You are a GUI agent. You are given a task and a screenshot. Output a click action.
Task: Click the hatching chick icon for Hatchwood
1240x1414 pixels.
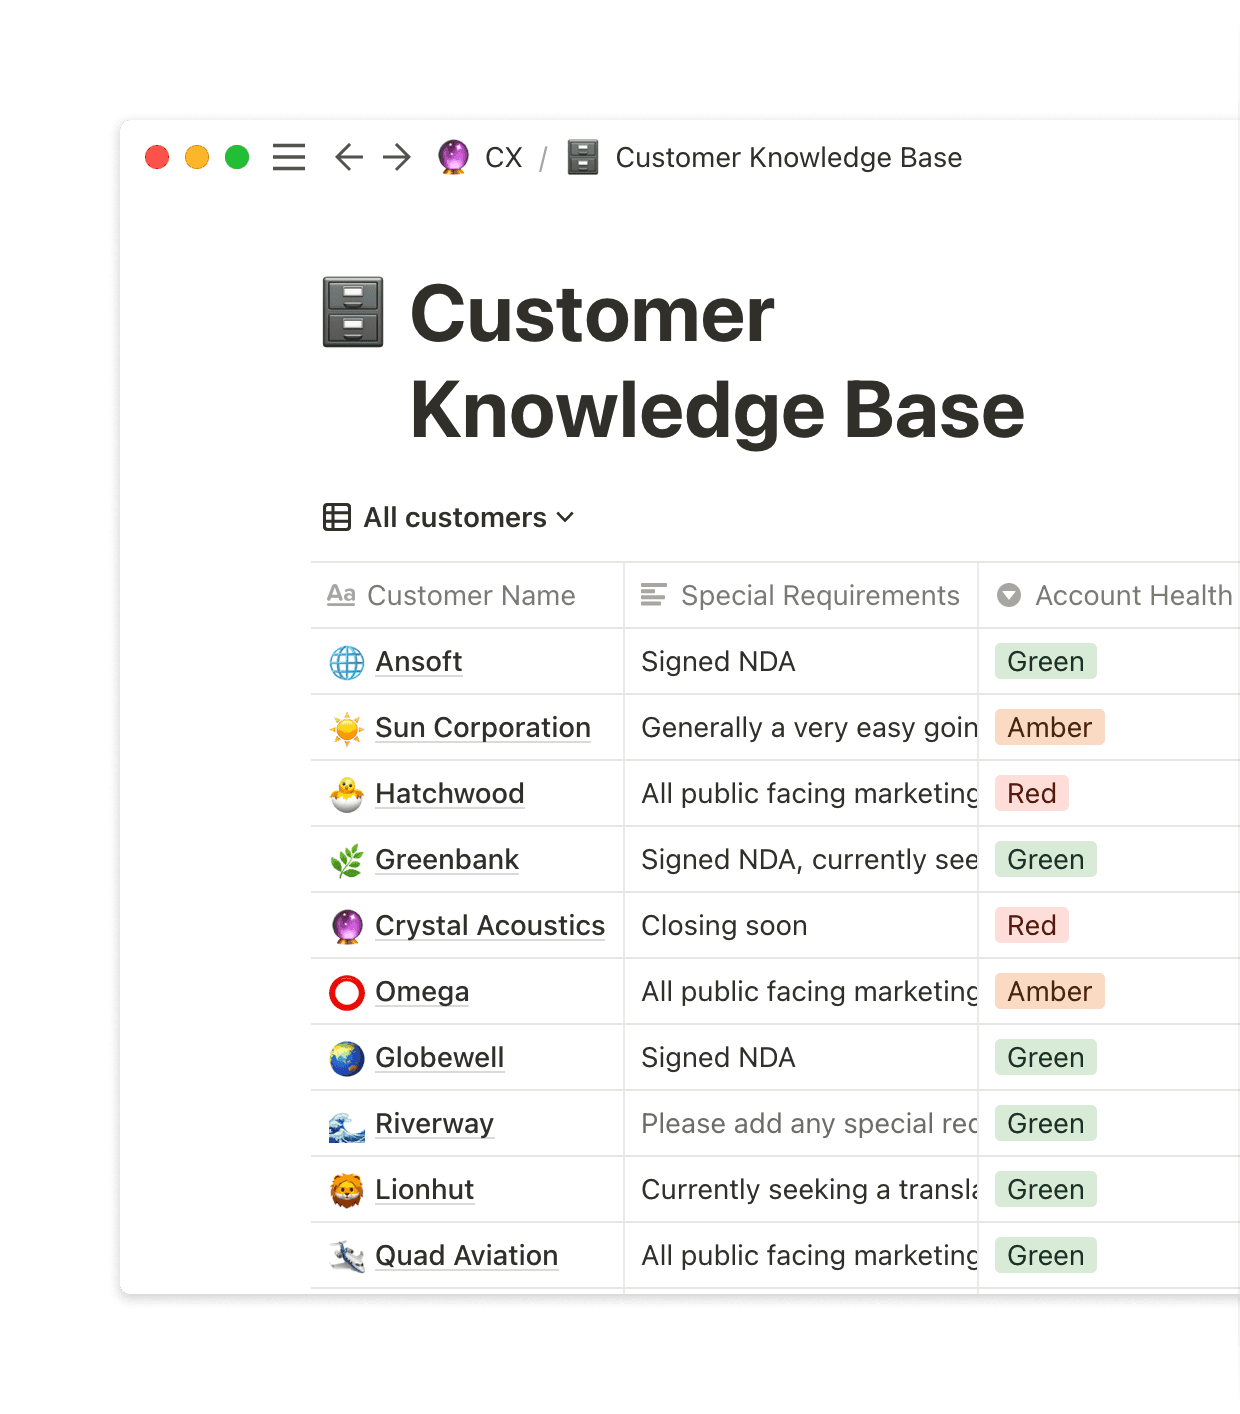point(345,793)
